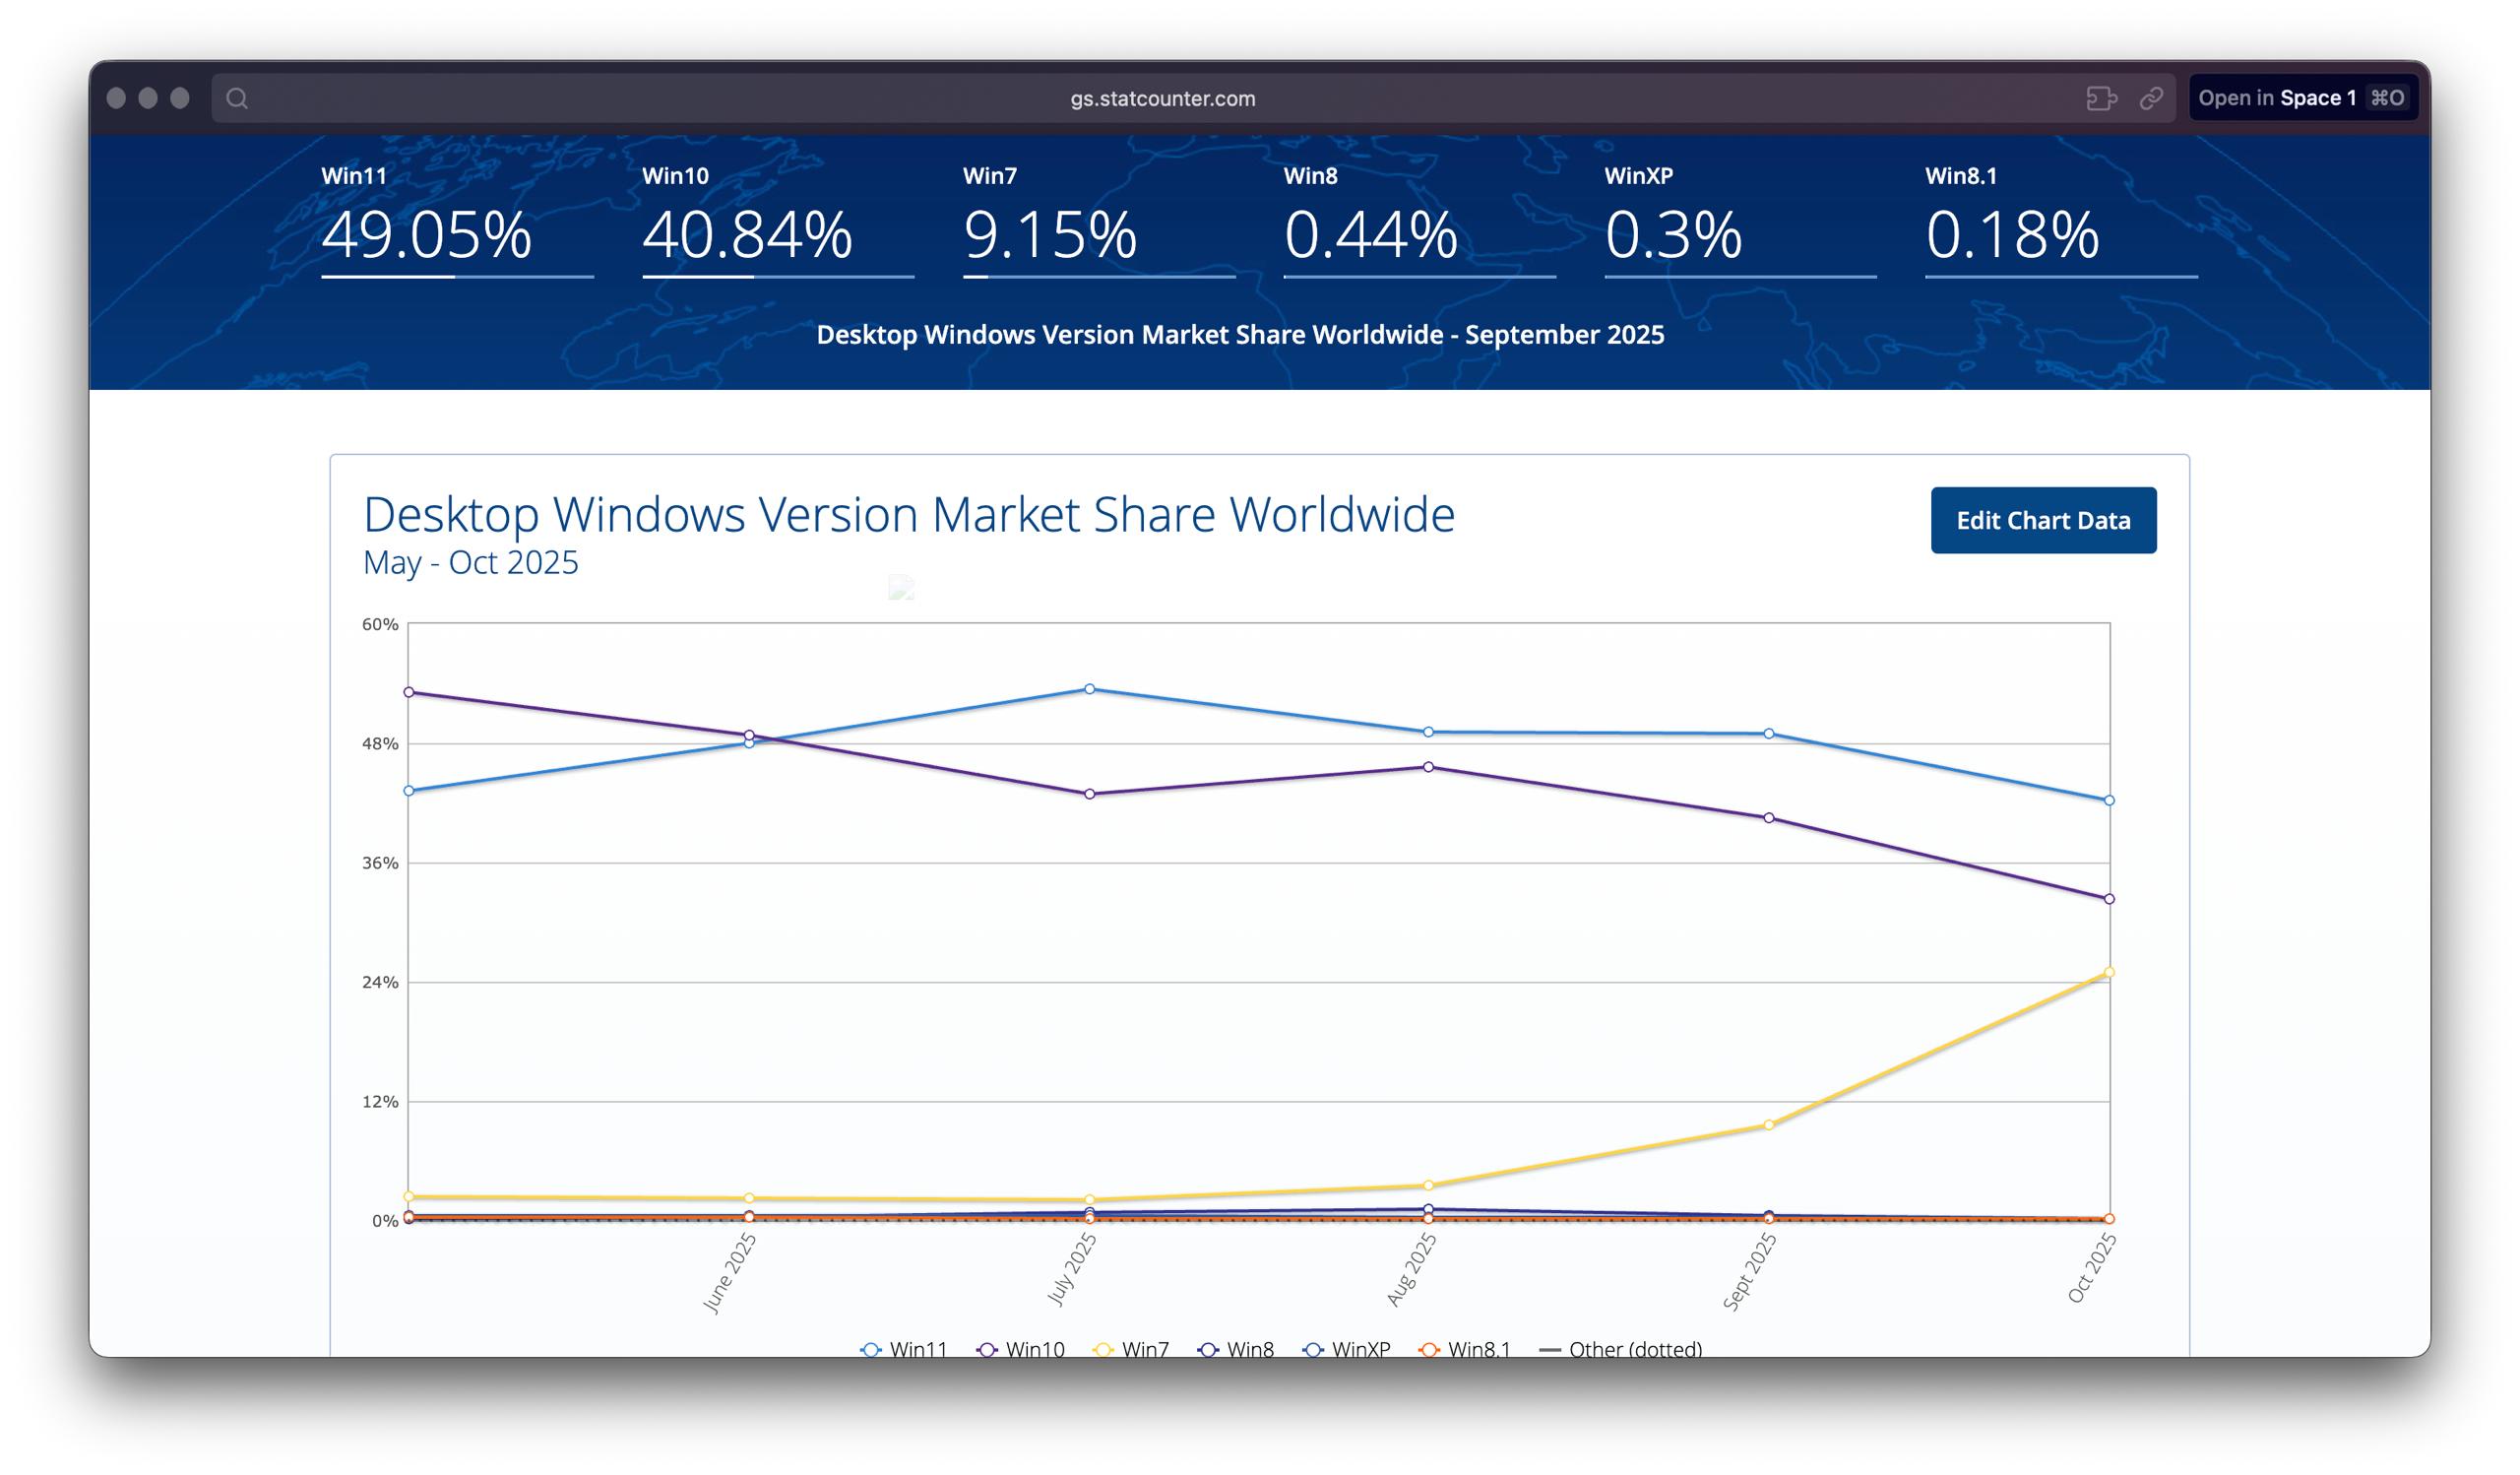The height and width of the screenshot is (1475, 2520).
Task: Click the Win8.1 orange legend marker
Action: point(1429,1349)
